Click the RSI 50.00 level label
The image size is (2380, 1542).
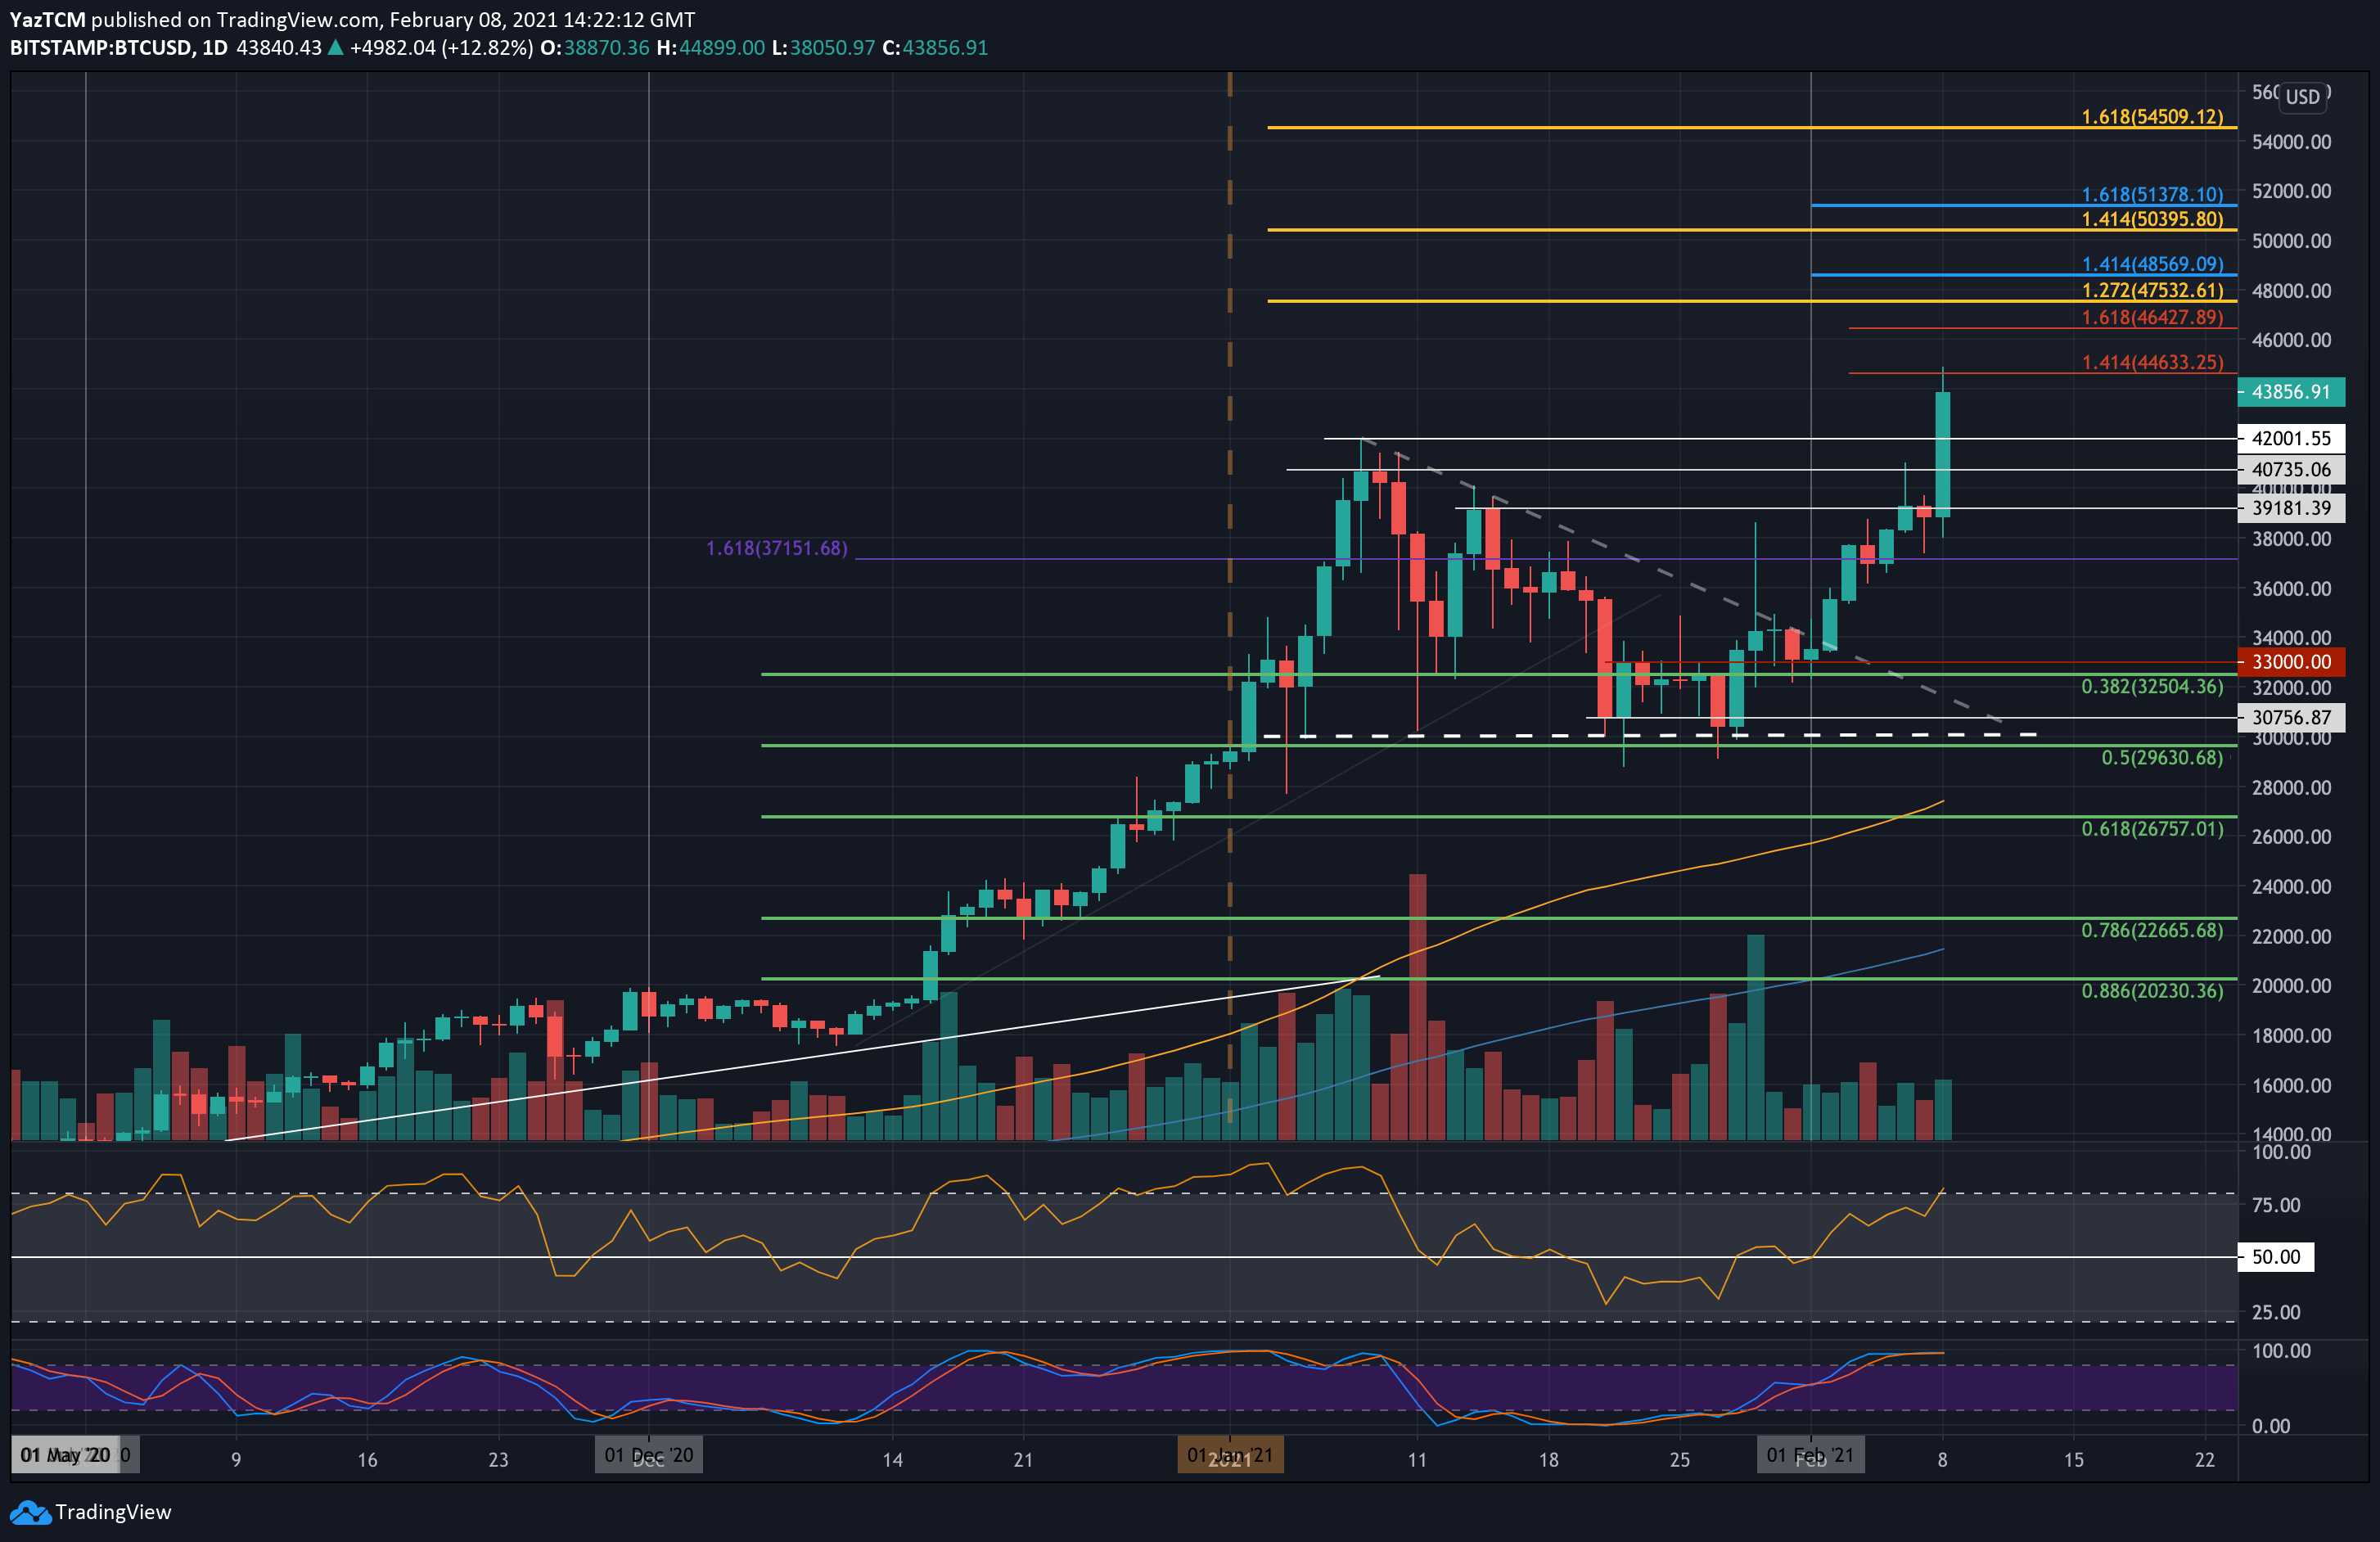2275,1257
